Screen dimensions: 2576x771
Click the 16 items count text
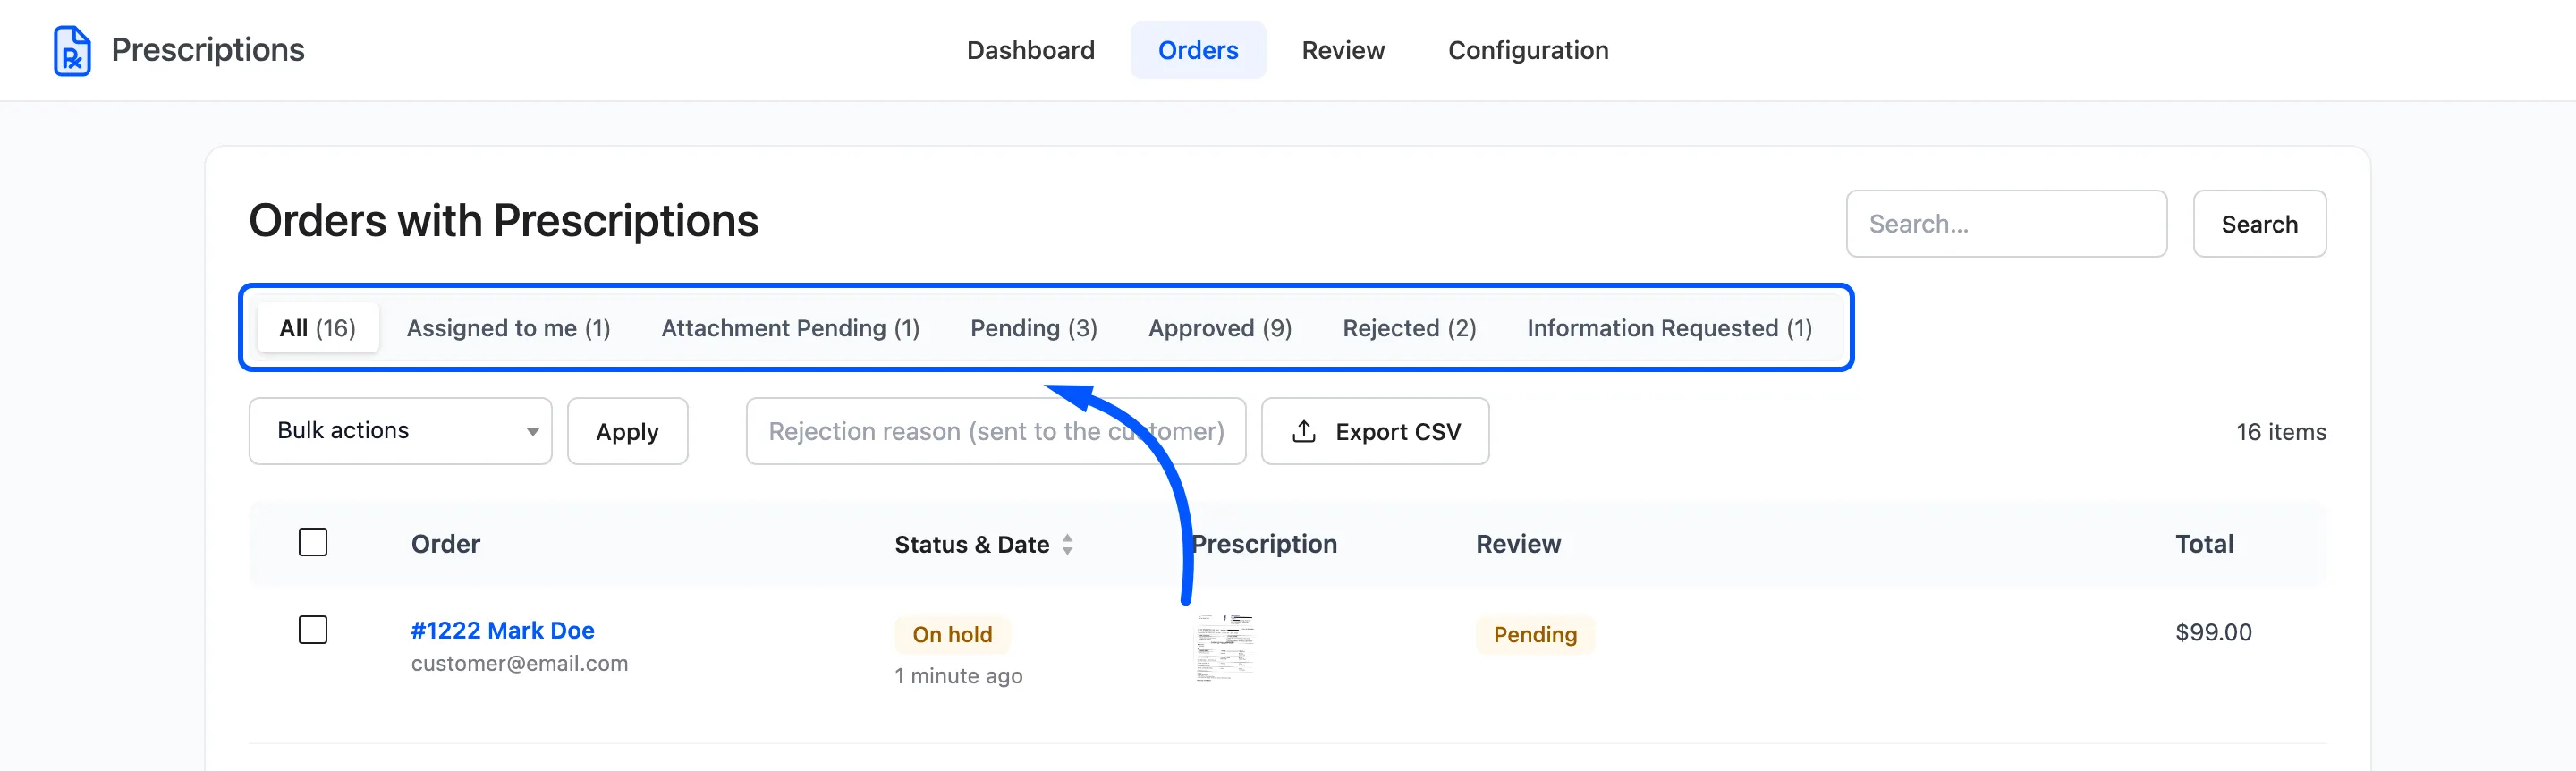[x=2281, y=432]
